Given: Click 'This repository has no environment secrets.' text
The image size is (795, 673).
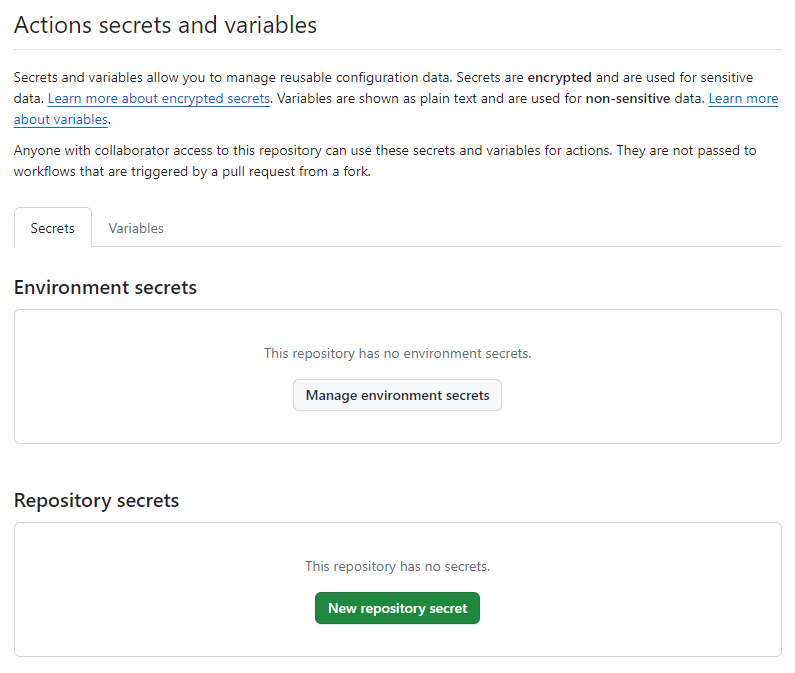Looking at the screenshot, I should point(398,353).
